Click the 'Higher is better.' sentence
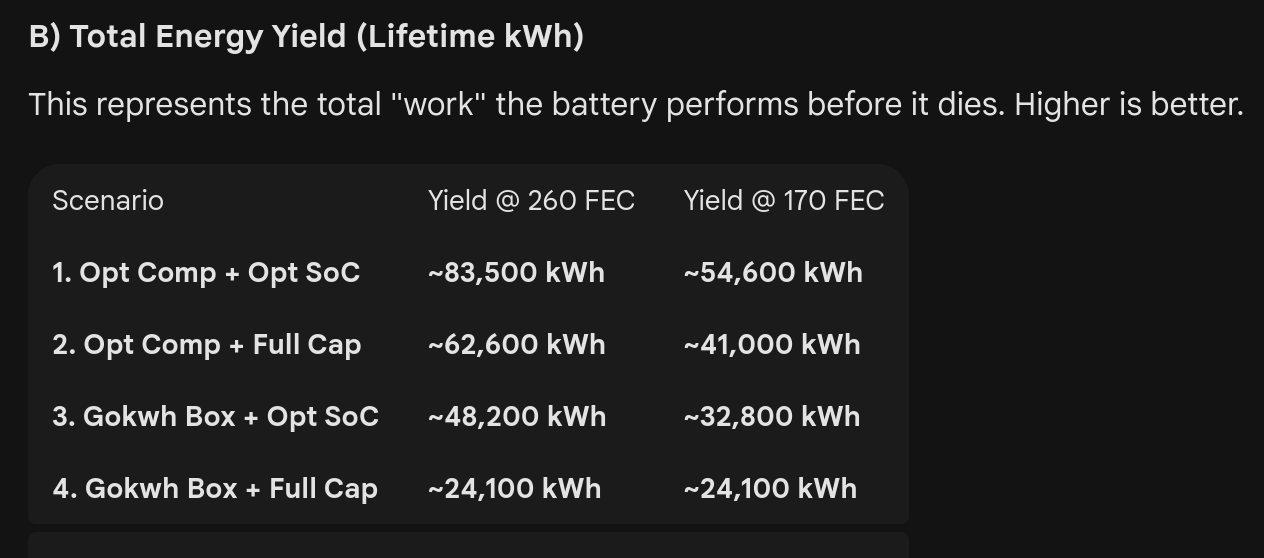Screen dimensions: 1264x558 coord(1128,104)
